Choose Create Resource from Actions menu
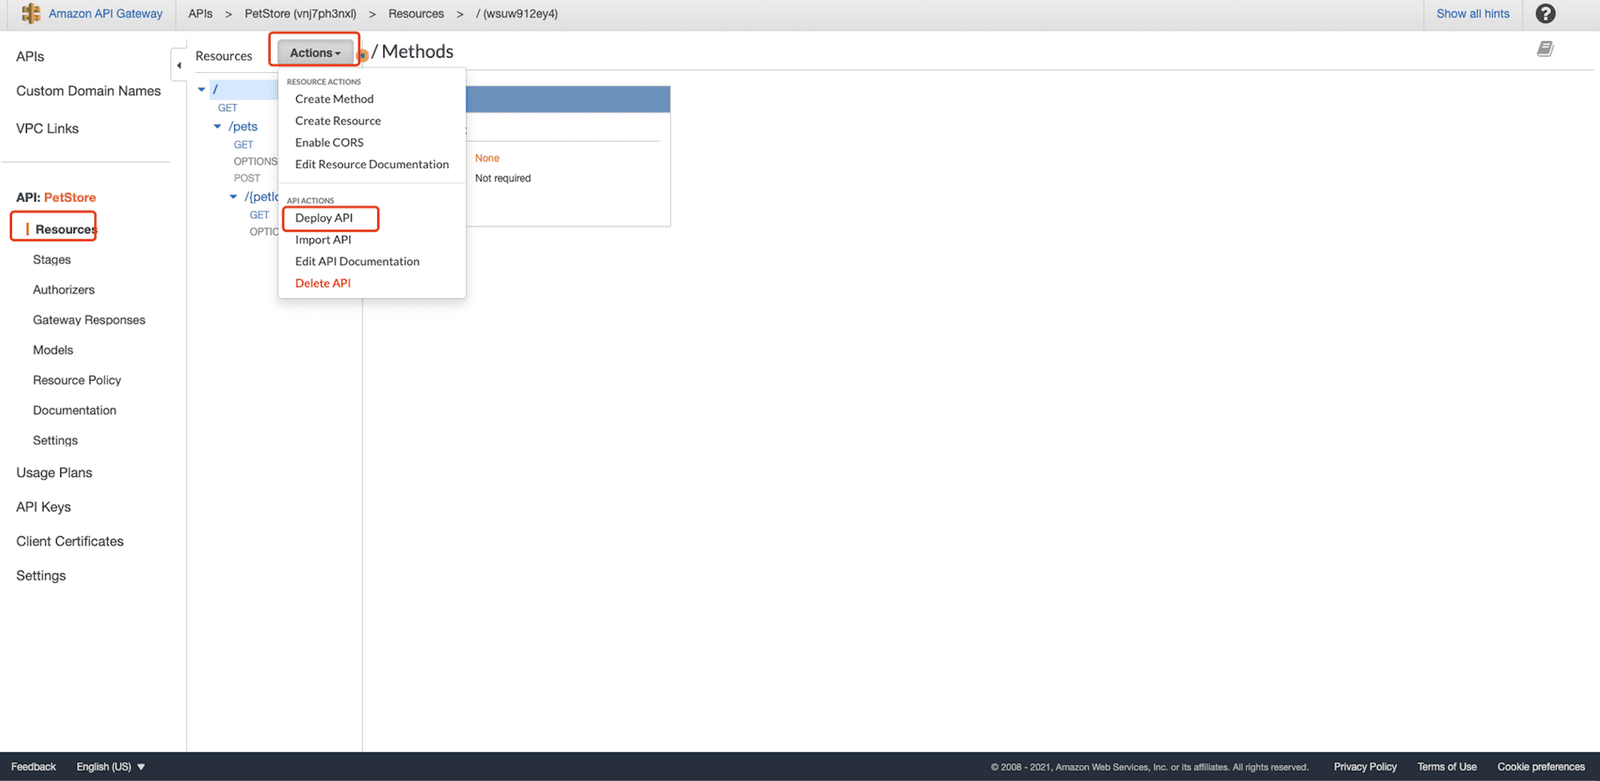The width and height of the screenshot is (1600, 781). (338, 121)
